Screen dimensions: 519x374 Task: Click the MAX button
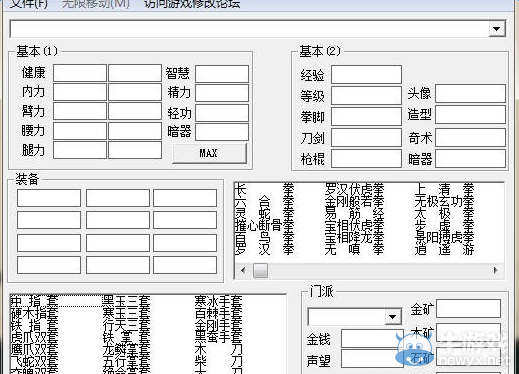pyautogui.click(x=209, y=153)
